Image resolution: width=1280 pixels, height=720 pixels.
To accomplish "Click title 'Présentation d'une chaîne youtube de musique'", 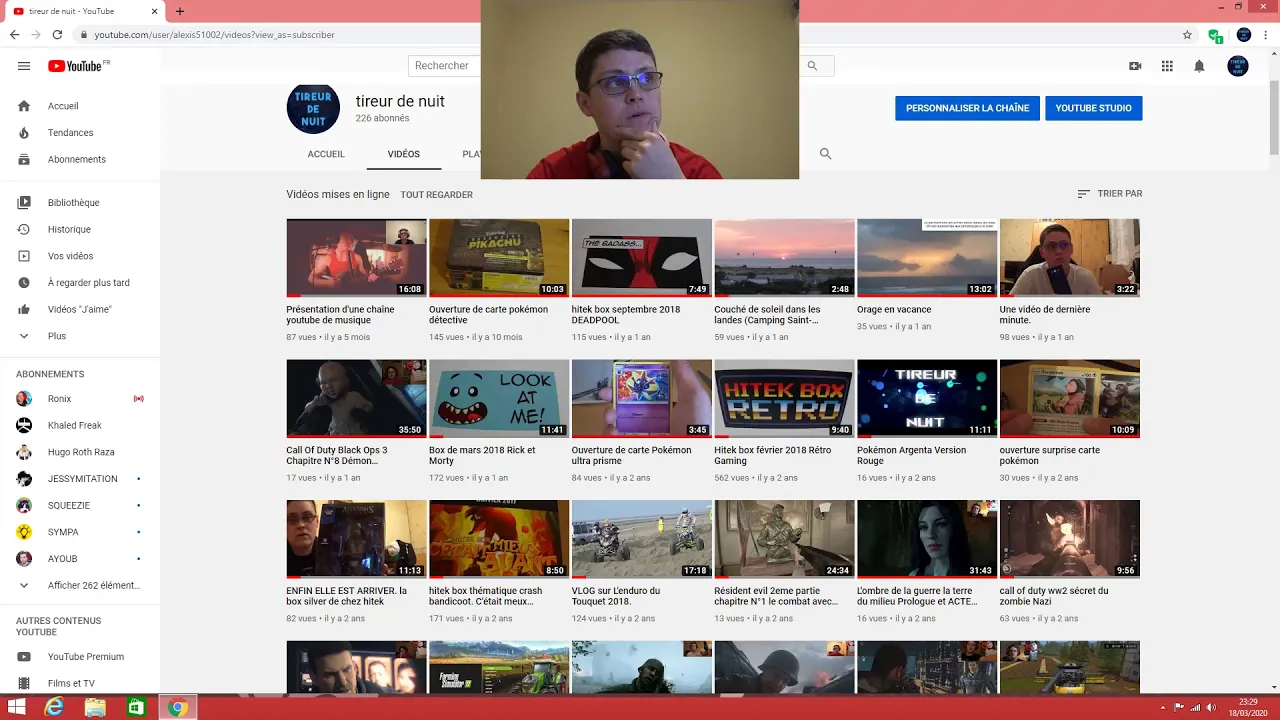I will (x=340, y=315).
